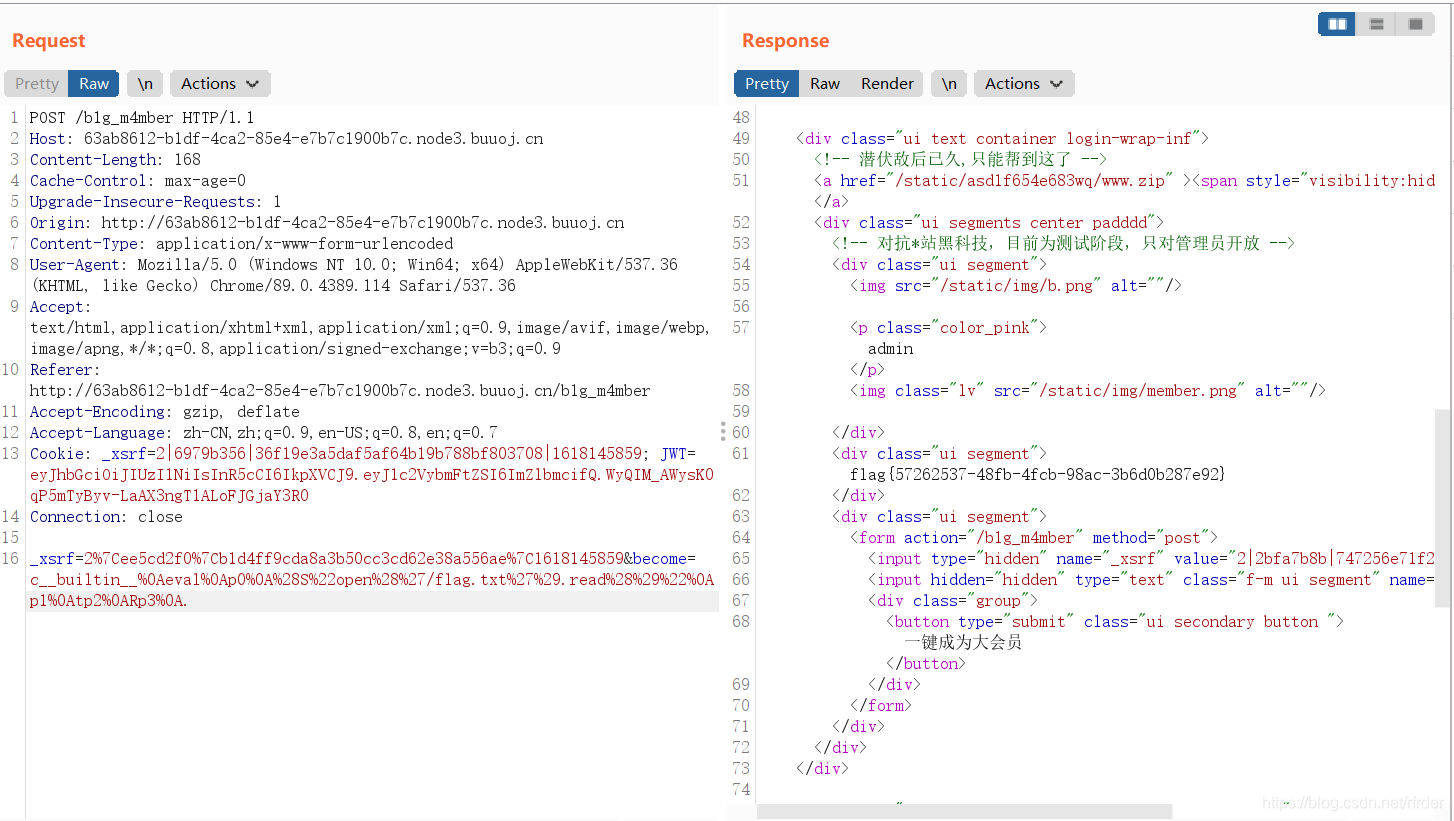Click the Content-Length: 168 header
Screen dimensions: 1454x821
(115, 160)
